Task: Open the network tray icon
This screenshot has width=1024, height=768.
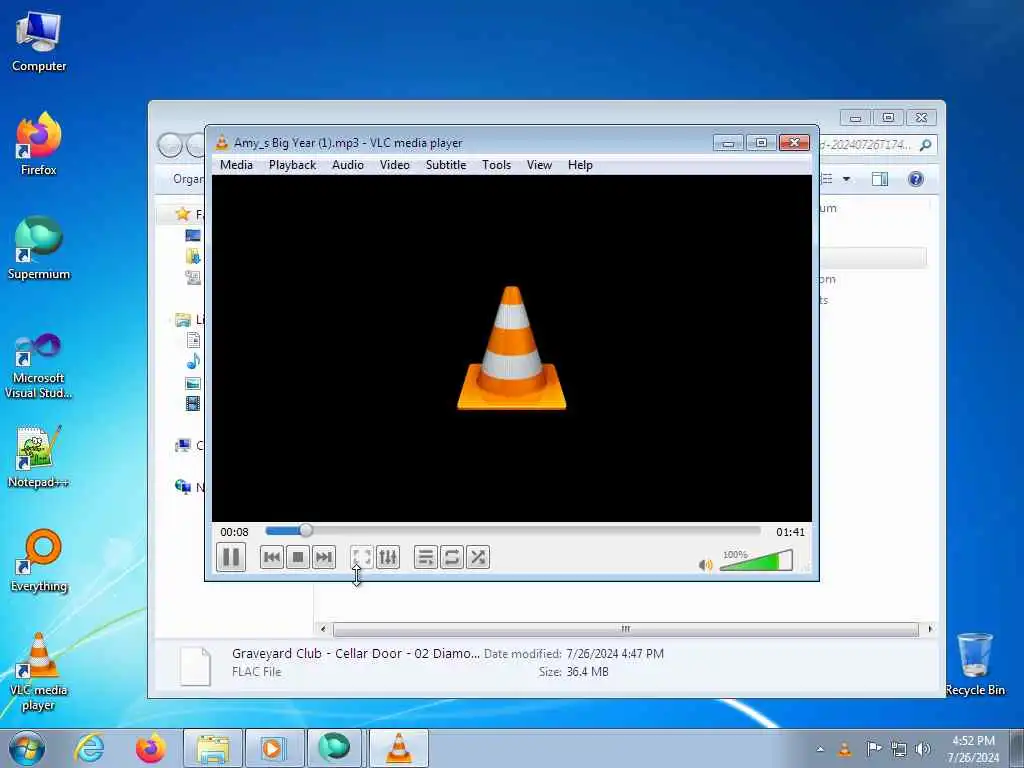Action: [899, 749]
